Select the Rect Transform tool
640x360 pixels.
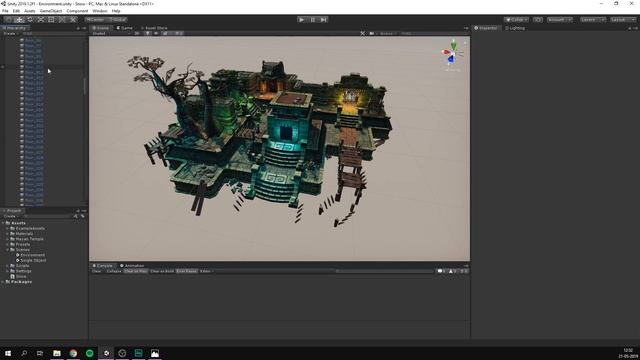pos(51,20)
